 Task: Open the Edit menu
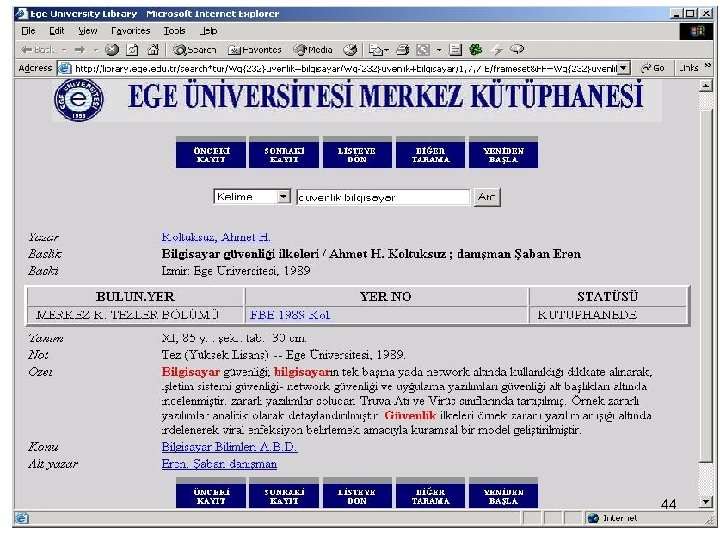(57, 31)
